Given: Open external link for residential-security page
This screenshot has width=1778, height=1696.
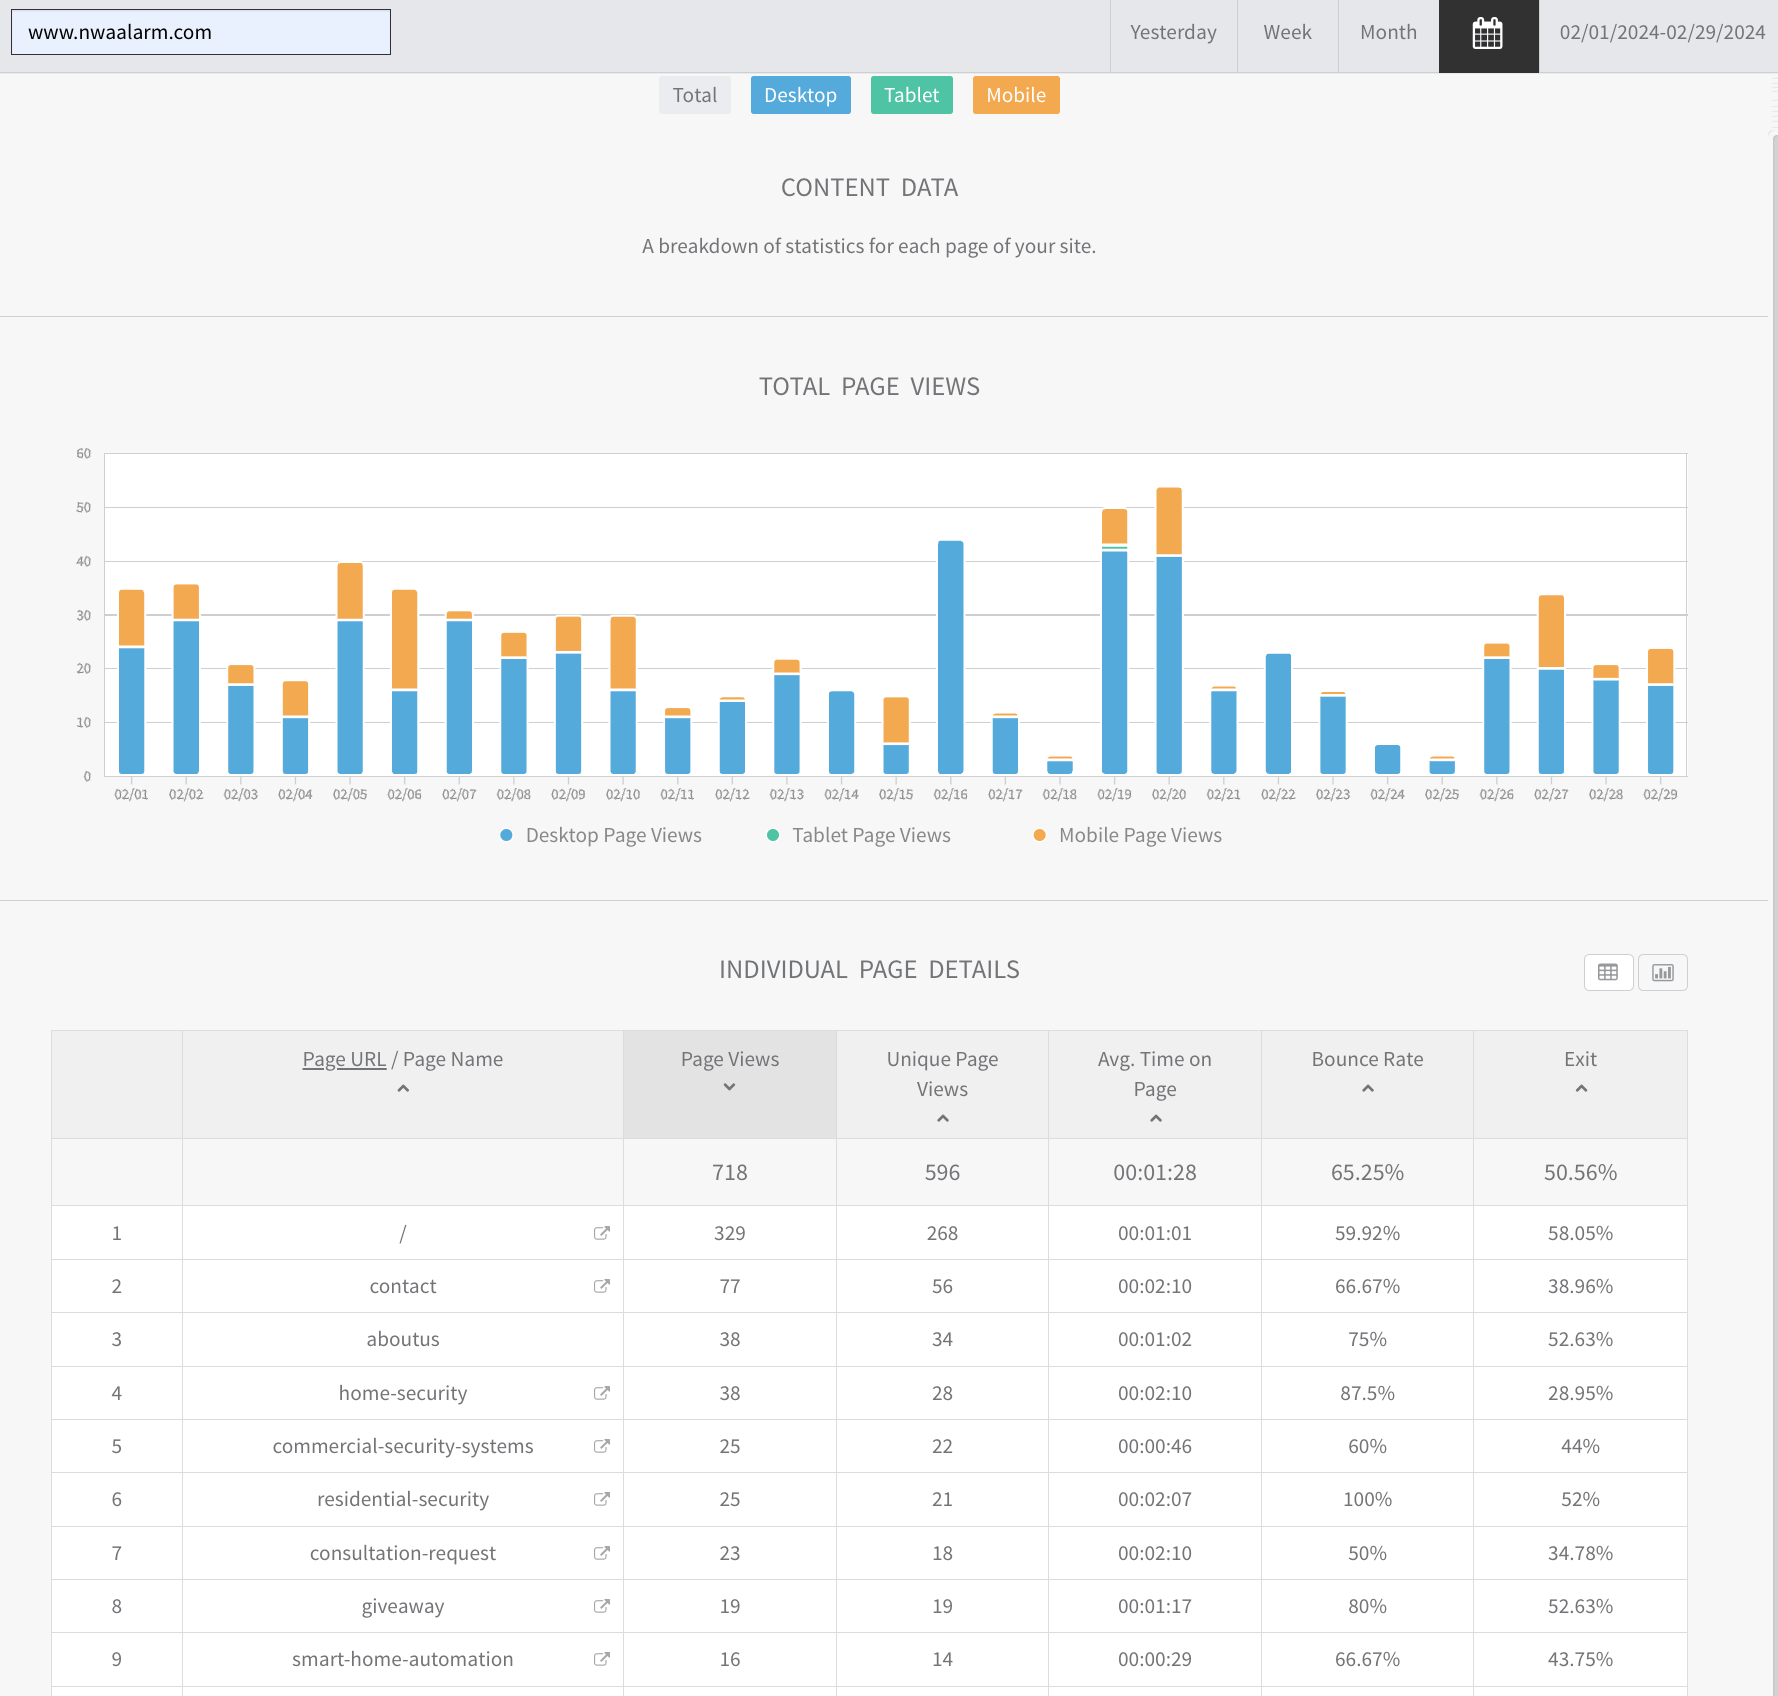Looking at the screenshot, I should pyautogui.click(x=601, y=1499).
